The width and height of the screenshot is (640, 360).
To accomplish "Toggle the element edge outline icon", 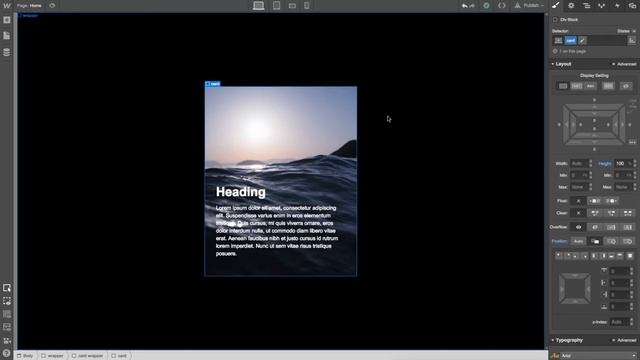I will pyautogui.click(x=7, y=301).
